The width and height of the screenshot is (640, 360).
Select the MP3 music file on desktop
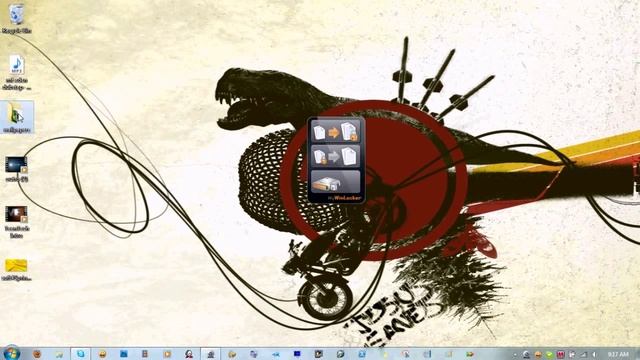coord(16,72)
